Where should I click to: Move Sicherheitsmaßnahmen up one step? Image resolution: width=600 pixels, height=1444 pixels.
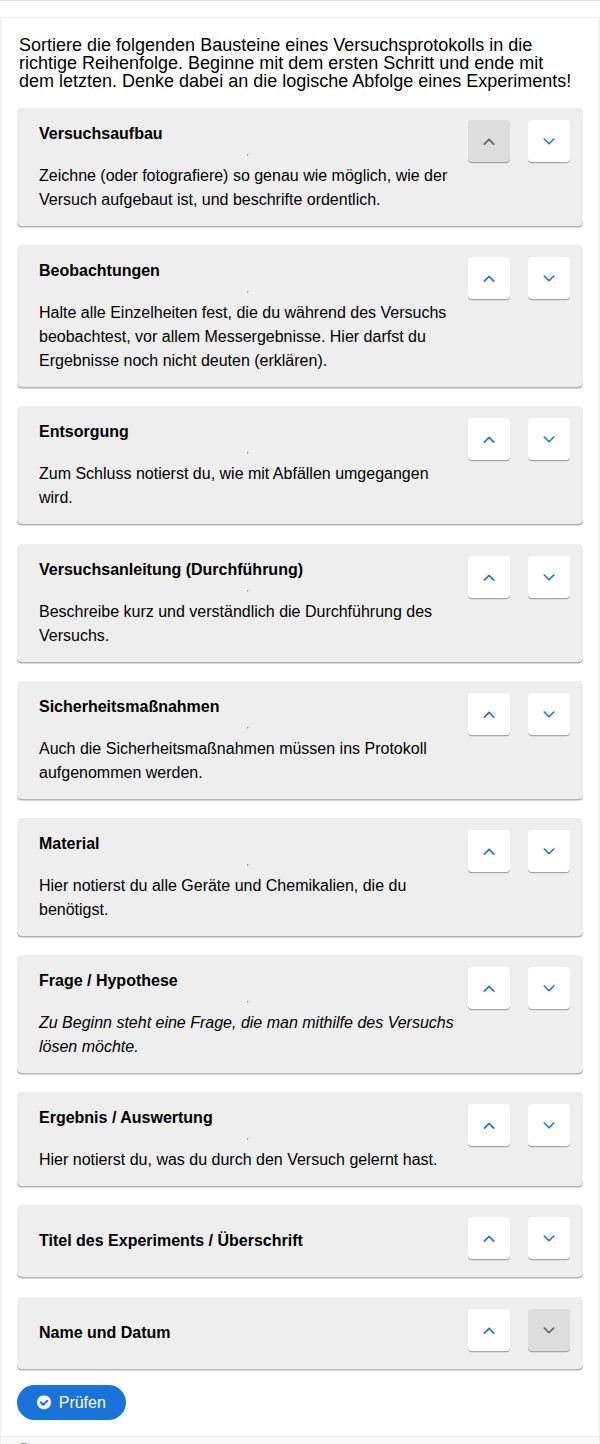point(489,714)
